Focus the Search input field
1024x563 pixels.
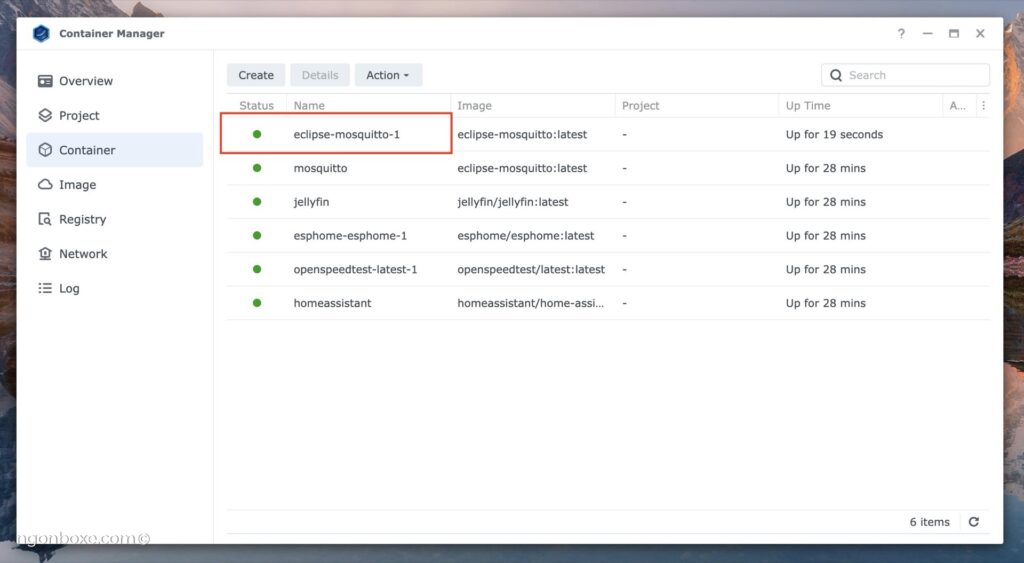(905, 75)
